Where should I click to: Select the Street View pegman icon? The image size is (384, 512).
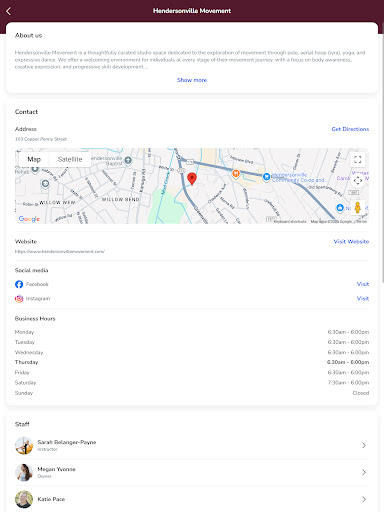358,207
